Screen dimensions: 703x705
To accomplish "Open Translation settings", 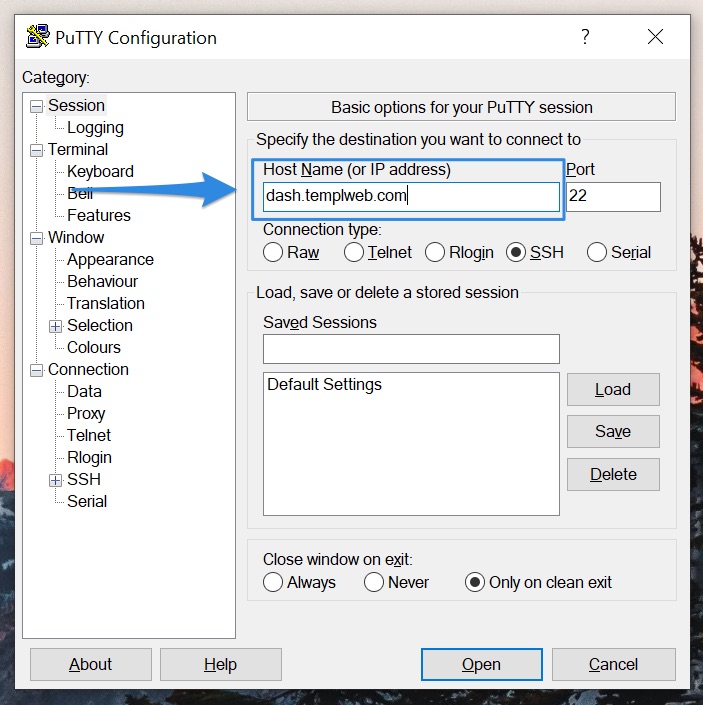I will pos(106,303).
